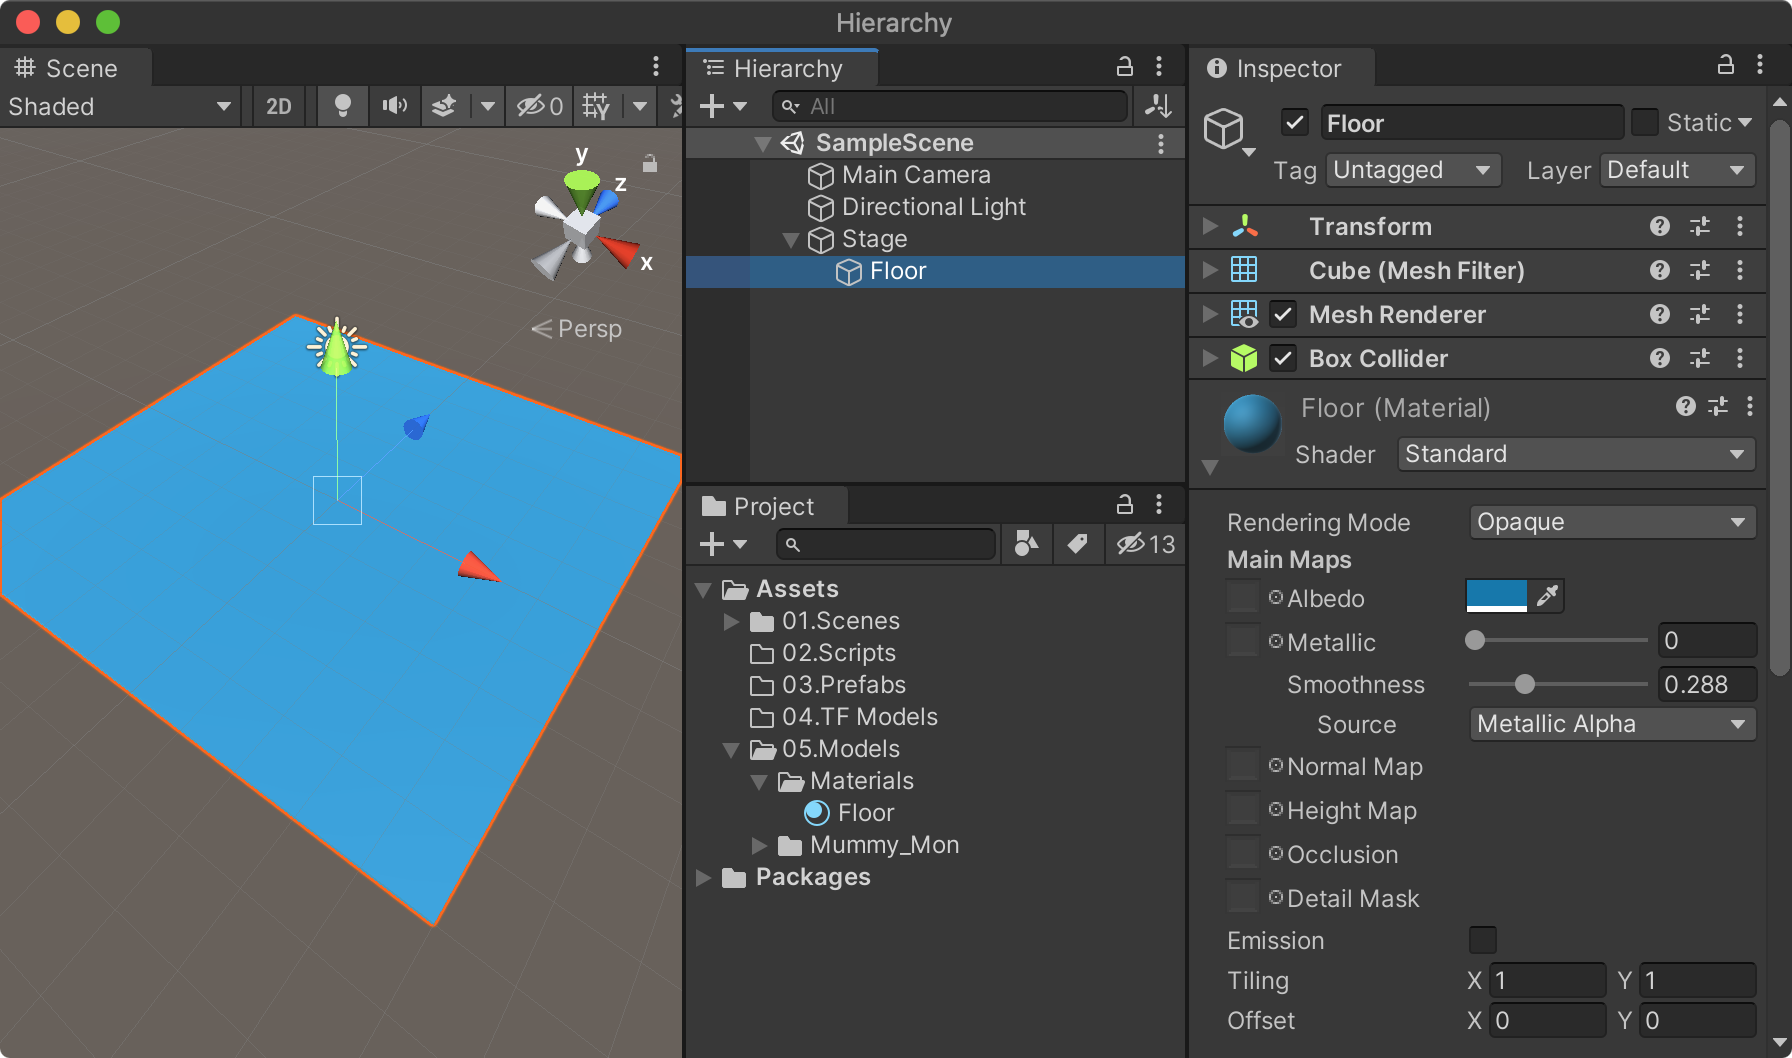Click the Hierarchy lock icon
The width and height of the screenshot is (1792, 1058).
pos(1125,67)
